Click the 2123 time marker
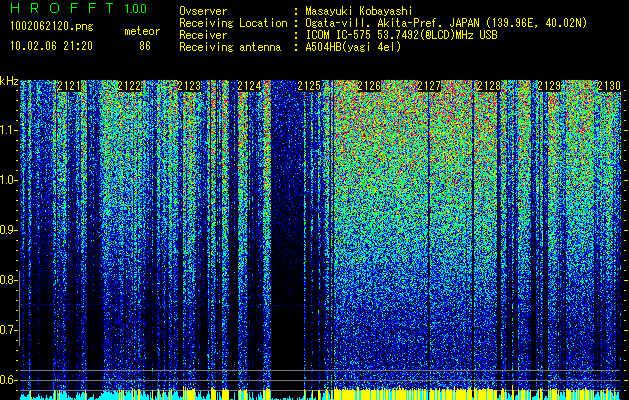 (189, 86)
